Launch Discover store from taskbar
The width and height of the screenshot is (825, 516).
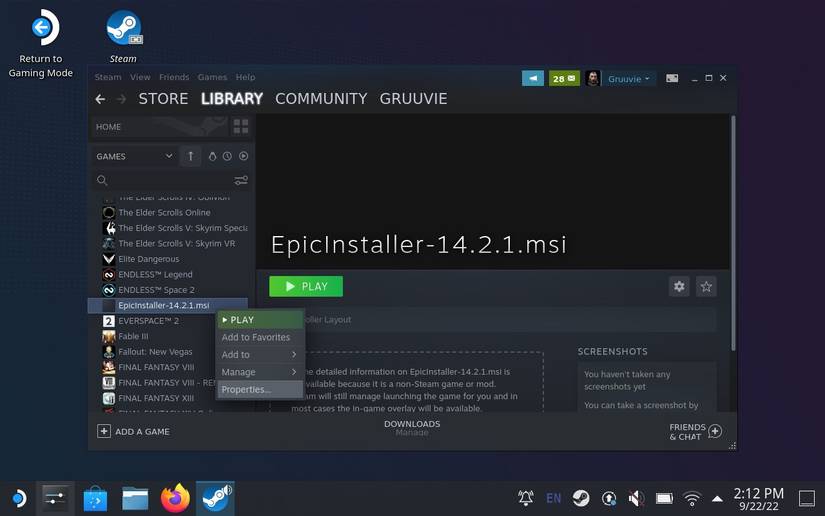[95, 498]
